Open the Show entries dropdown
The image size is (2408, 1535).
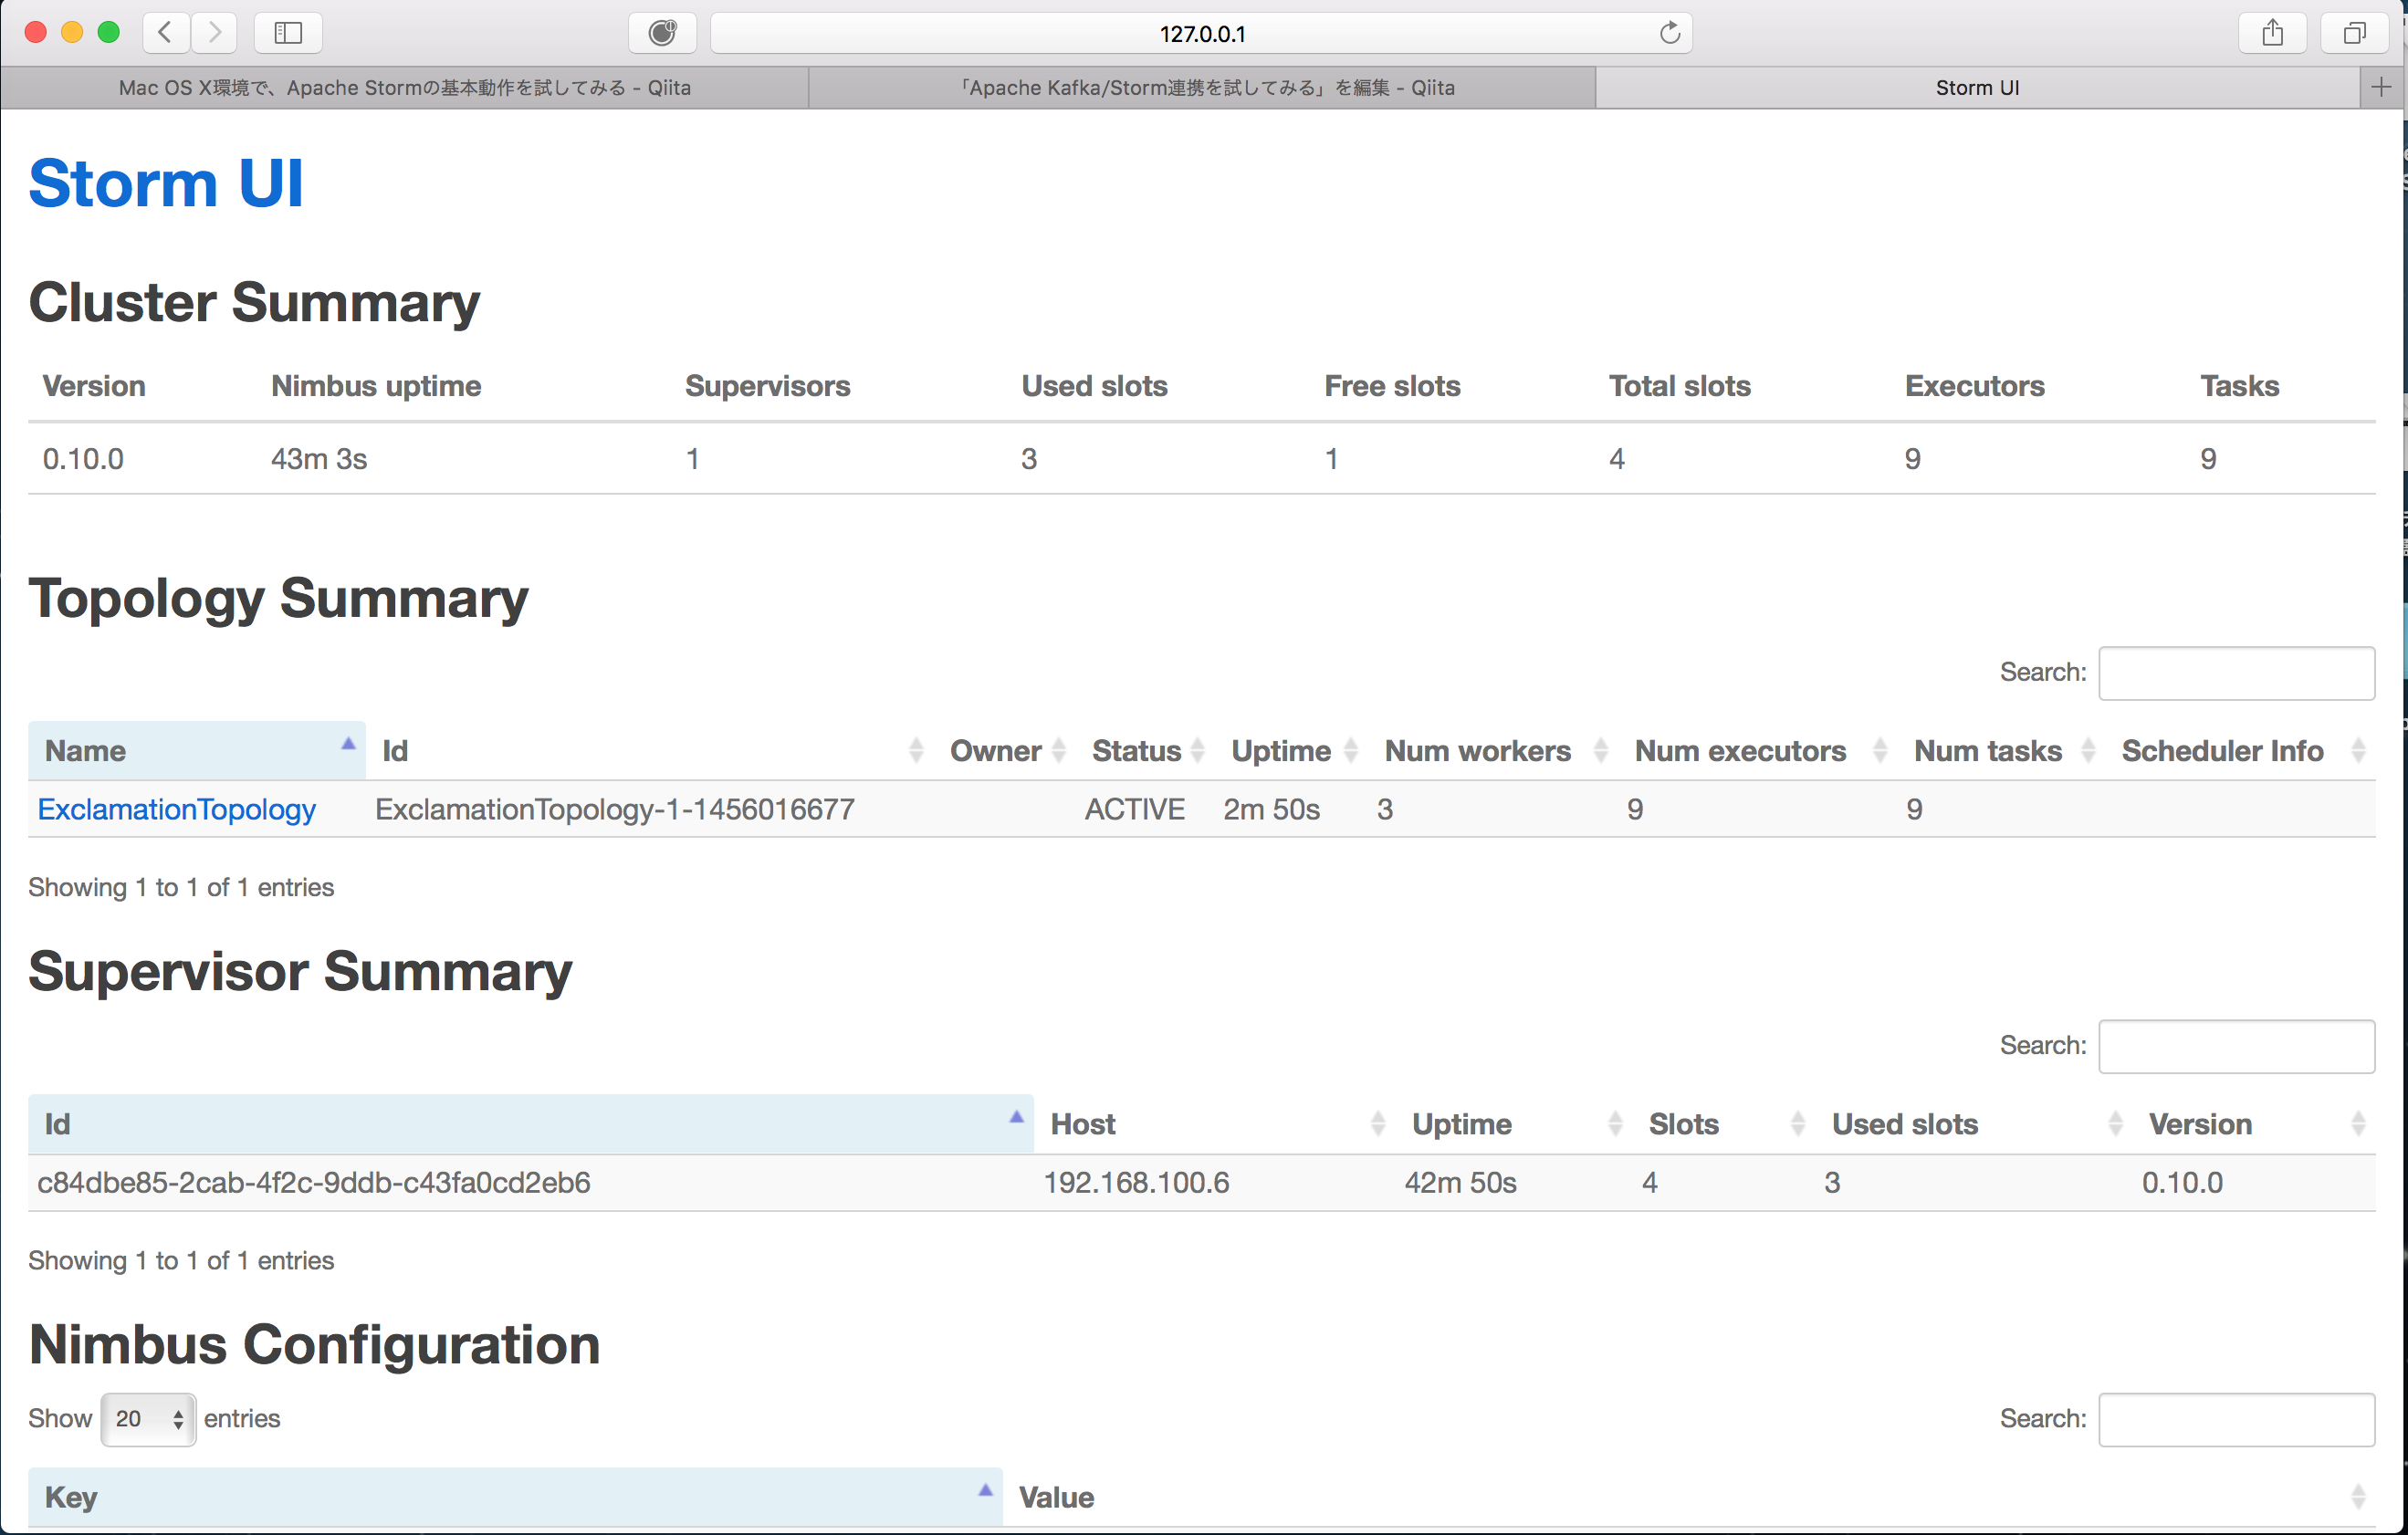point(147,1418)
